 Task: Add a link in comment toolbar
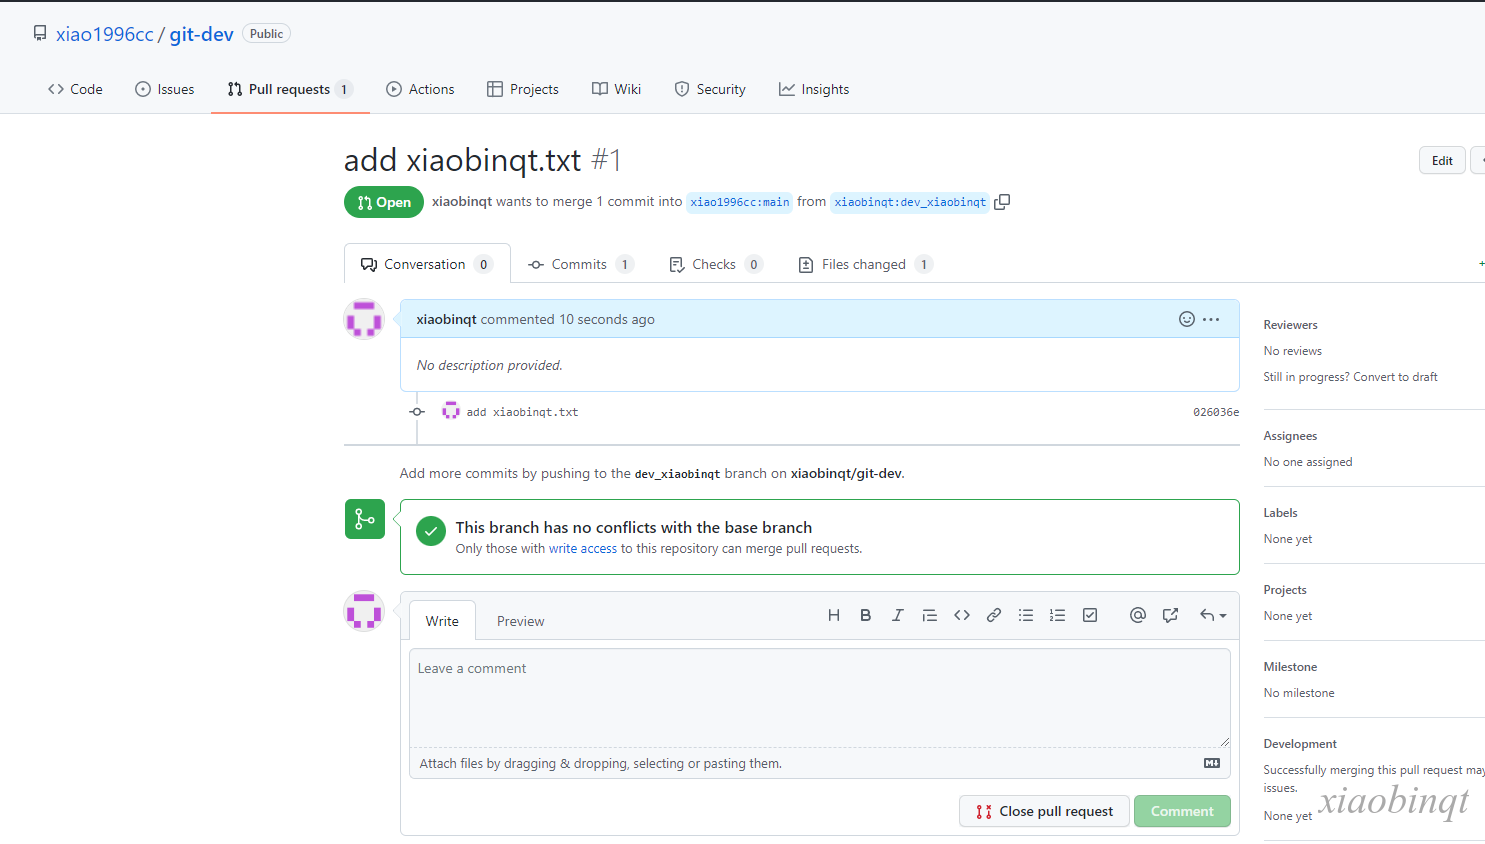click(994, 615)
